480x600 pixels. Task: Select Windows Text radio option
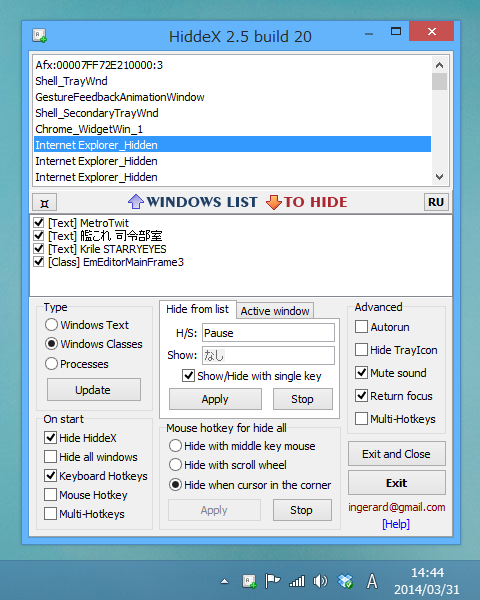87,325
